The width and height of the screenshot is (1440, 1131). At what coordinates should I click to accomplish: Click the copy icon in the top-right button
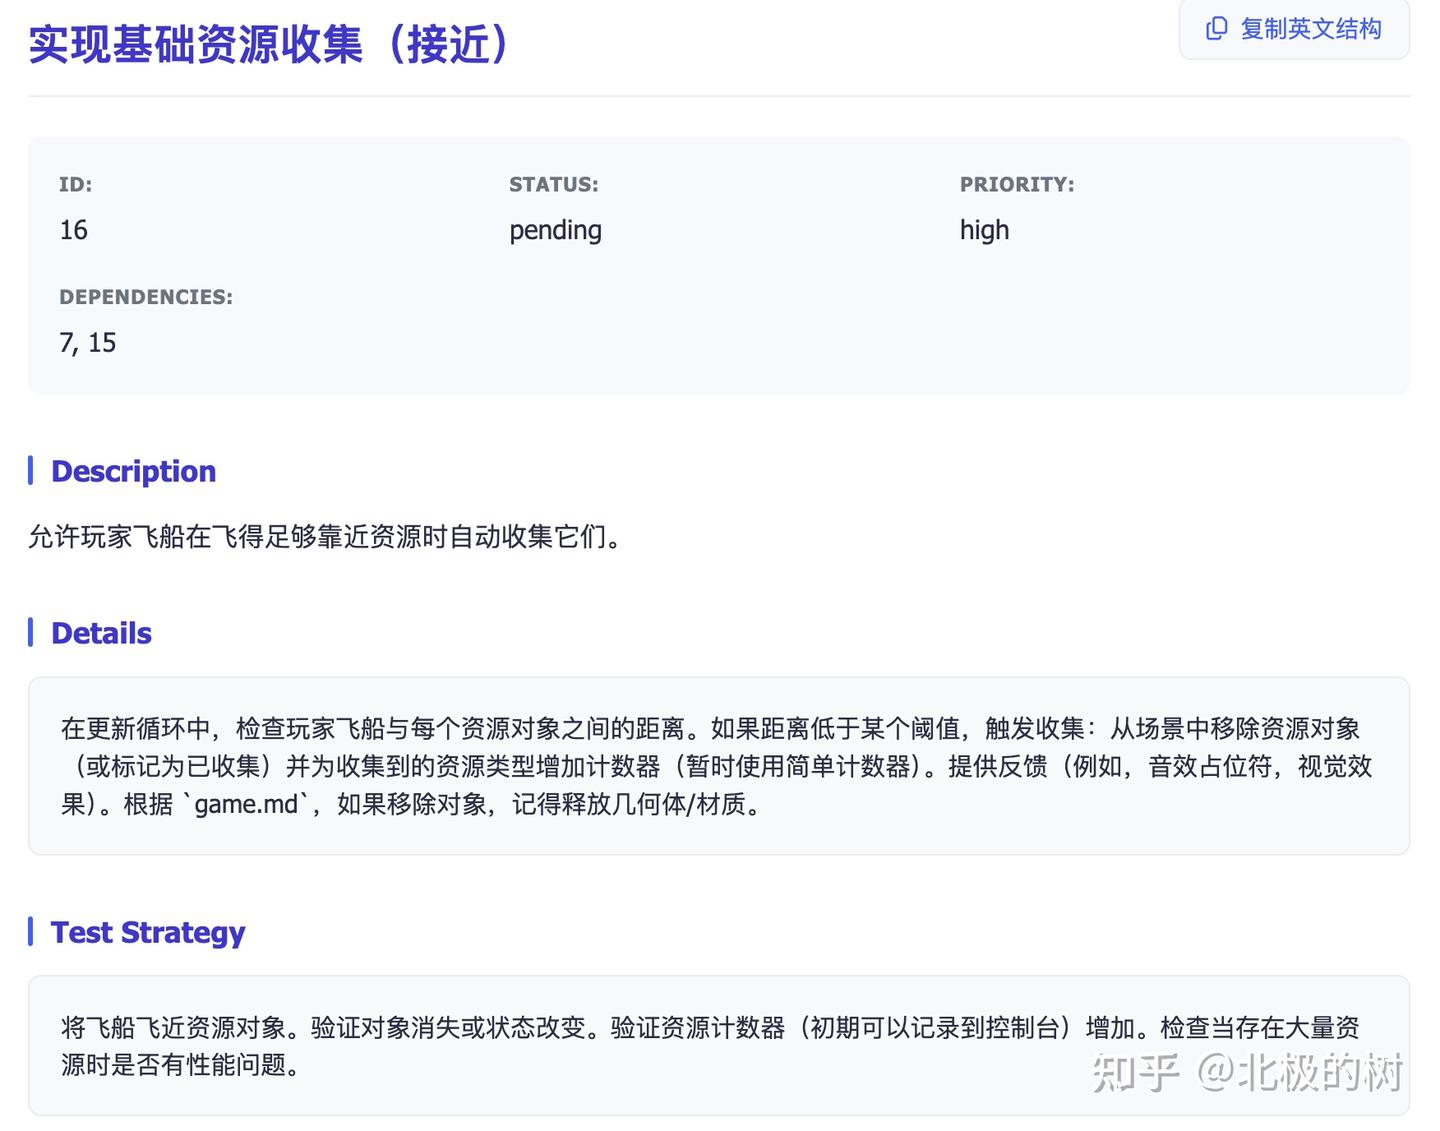[x=1216, y=29]
